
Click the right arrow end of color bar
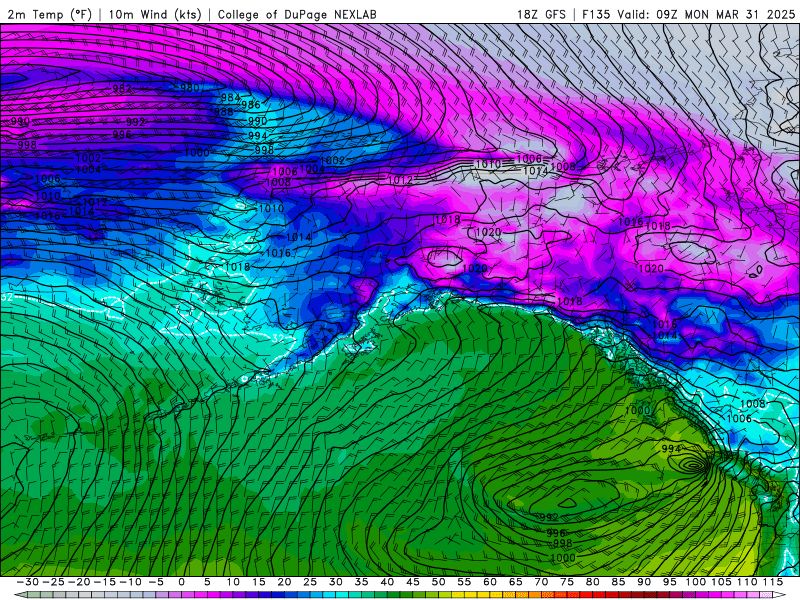click(780, 595)
